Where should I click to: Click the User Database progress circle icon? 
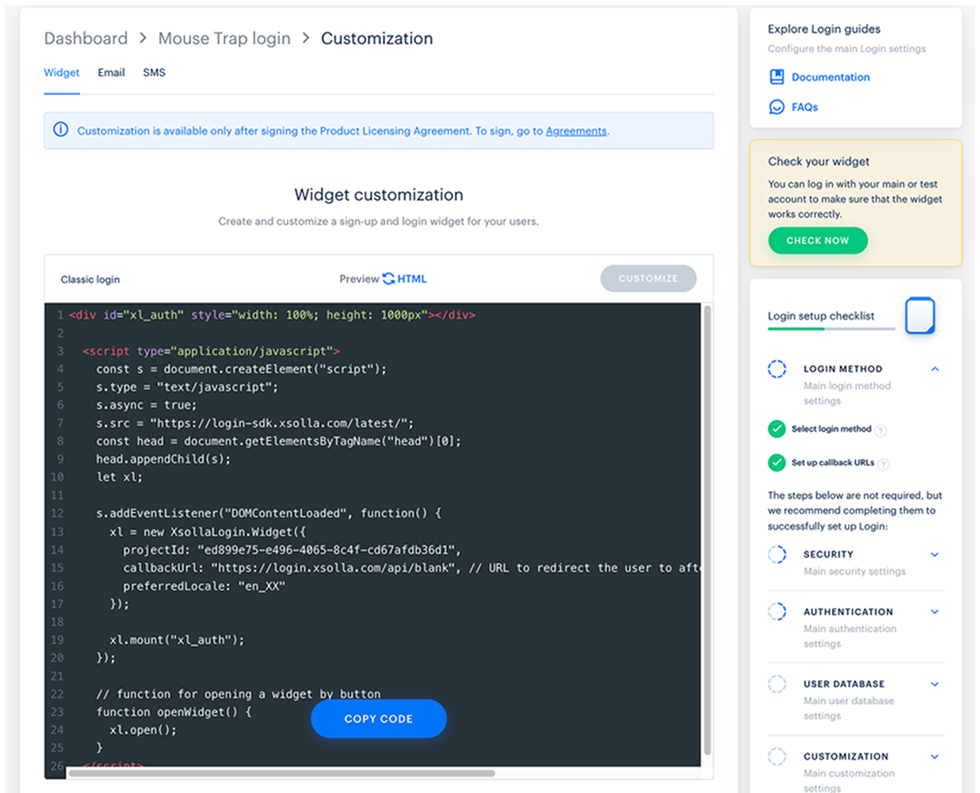tap(777, 684)
